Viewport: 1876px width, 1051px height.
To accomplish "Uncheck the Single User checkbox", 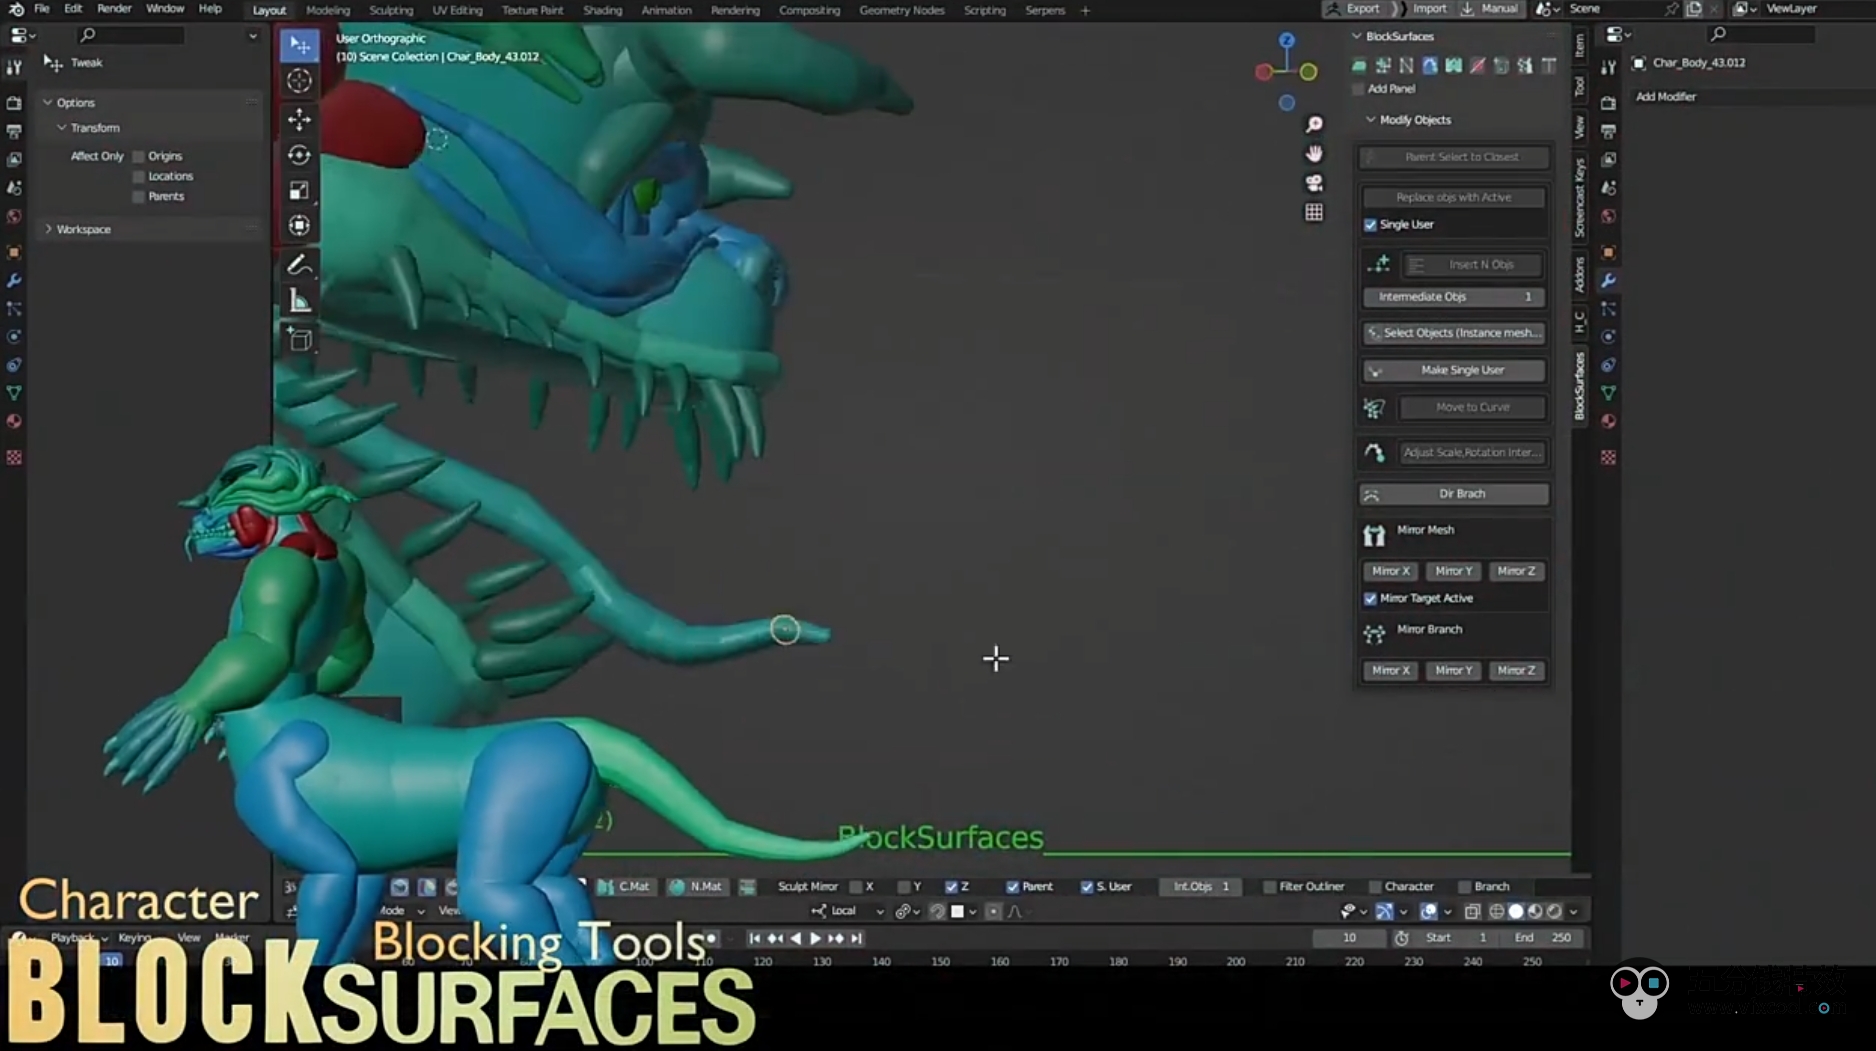I will point(1370,225).
